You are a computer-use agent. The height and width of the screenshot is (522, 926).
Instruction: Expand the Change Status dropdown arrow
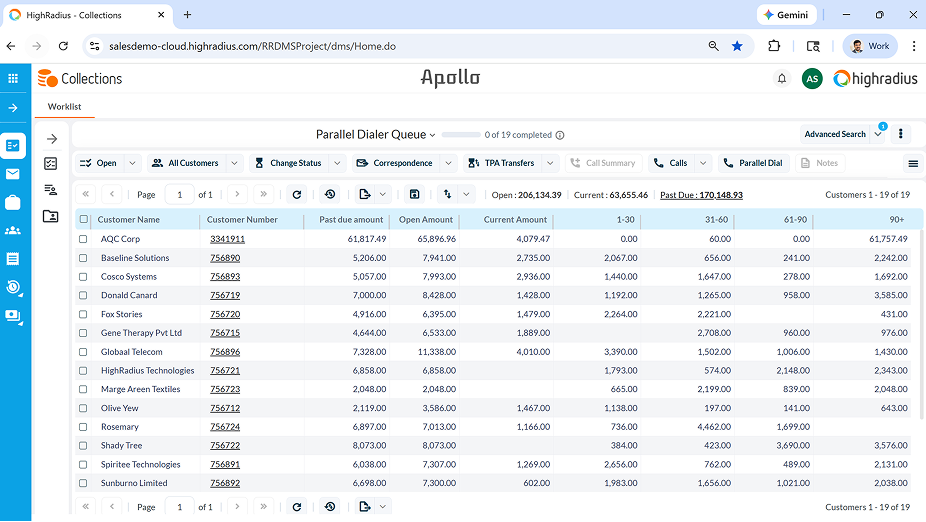(x=337, y=163)
